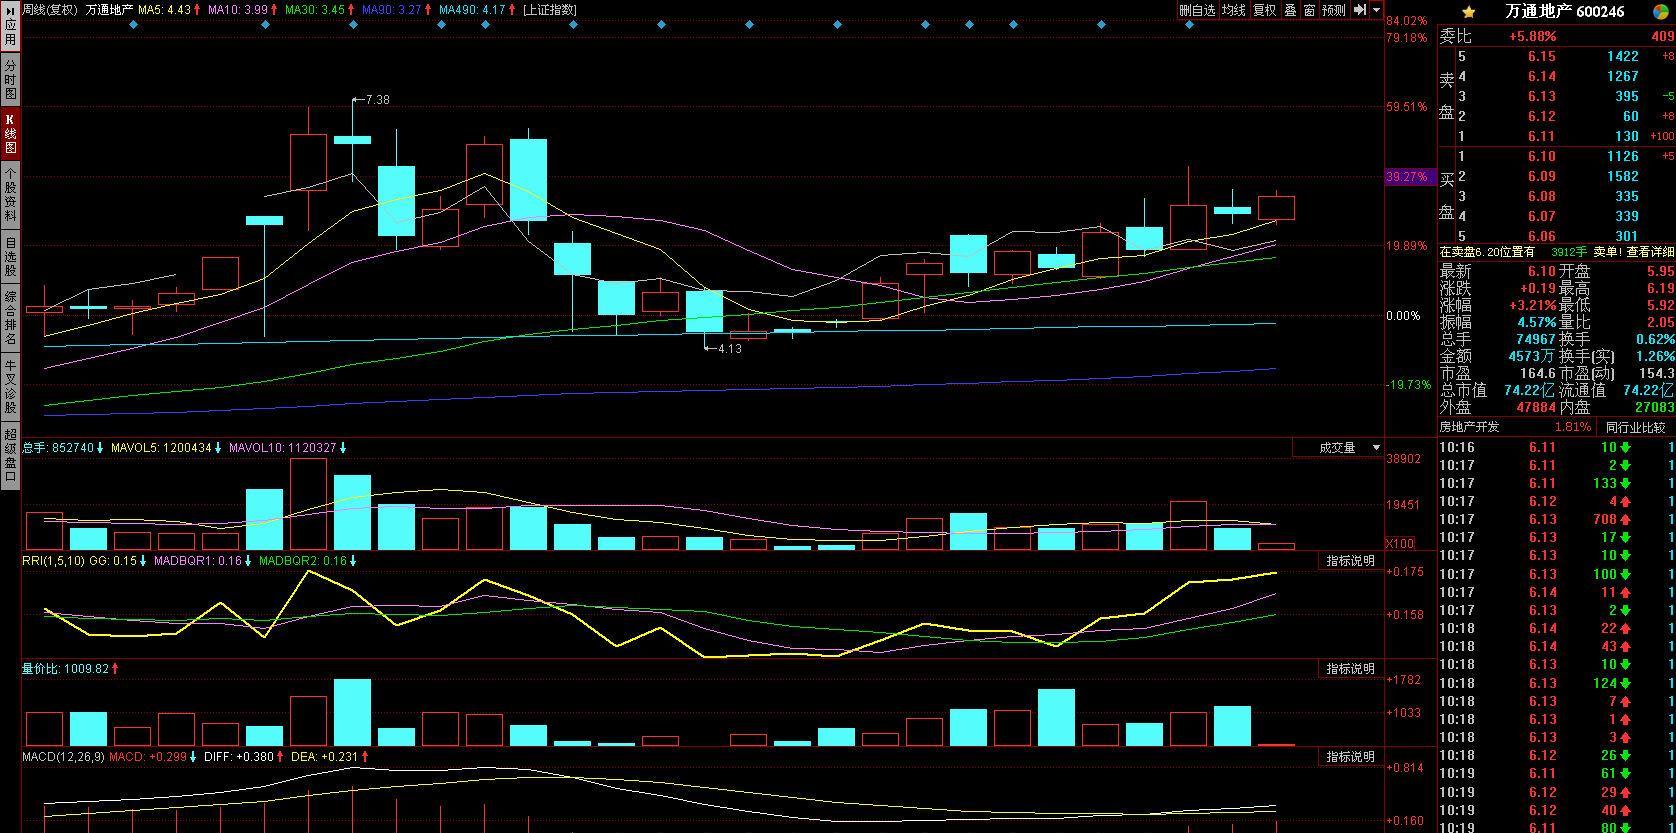Click the yellow favorite star icon

pyautogui.click(x=1468, y=12)
